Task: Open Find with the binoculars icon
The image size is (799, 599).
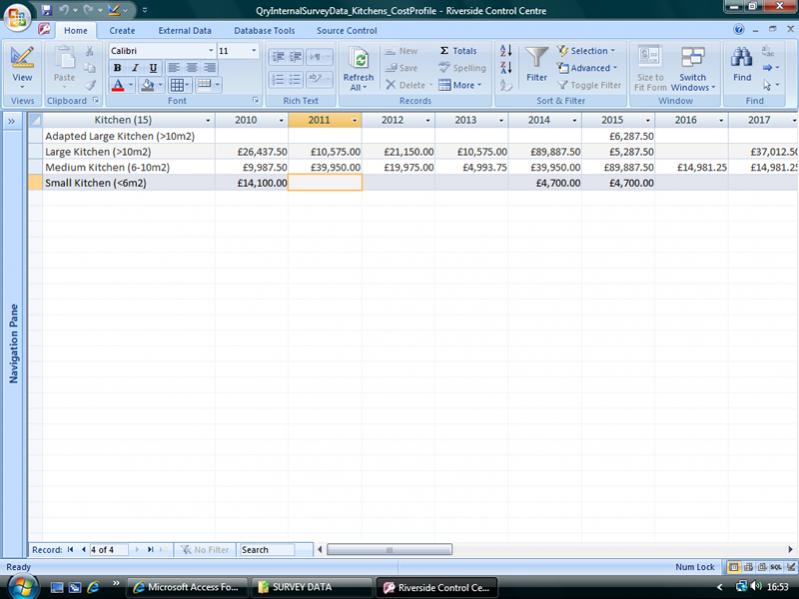Action: point(742,59)
